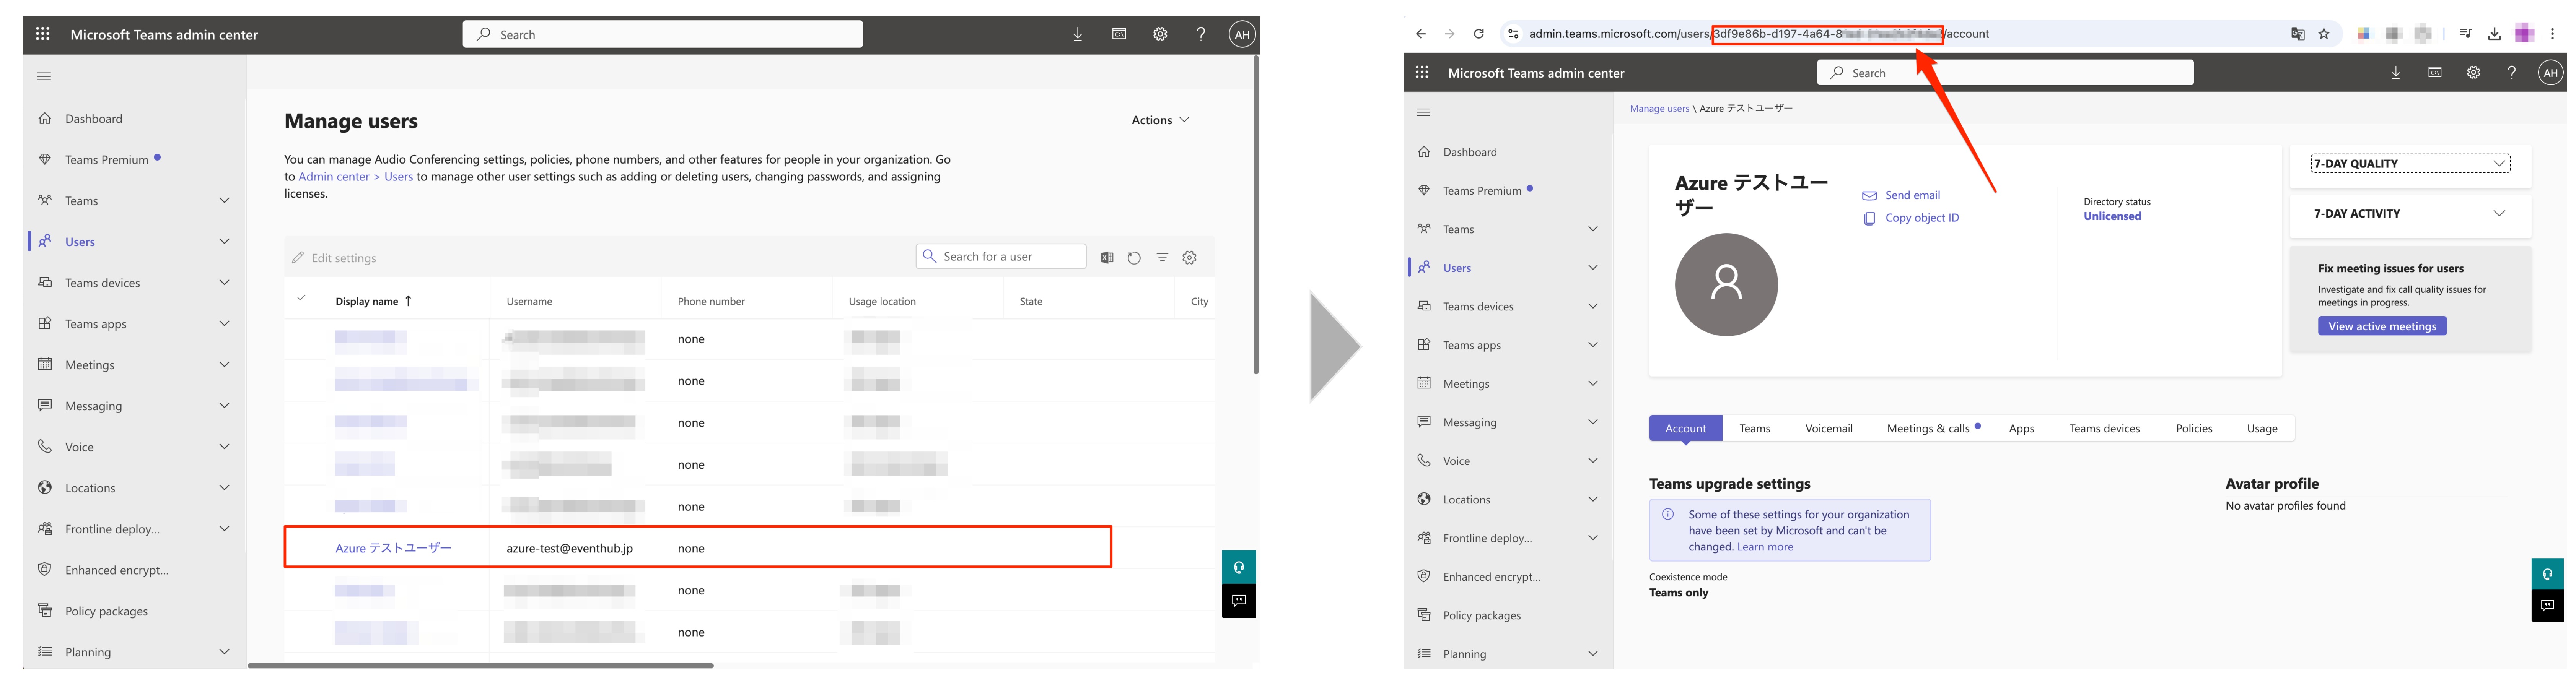Bookmark page with star icon
Image resolution: width=2576 pixels, height=695 pixels.
coord(2324,34)
